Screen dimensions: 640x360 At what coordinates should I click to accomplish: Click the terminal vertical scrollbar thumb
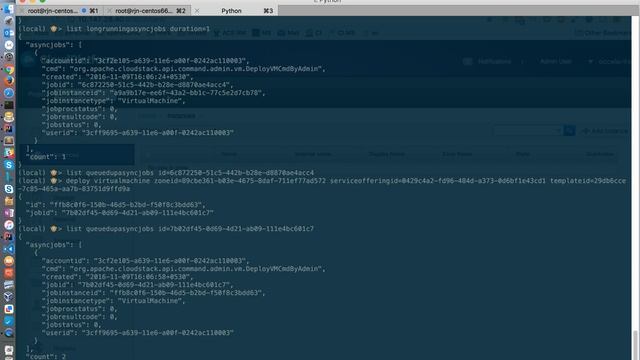[x=635, y=345]
